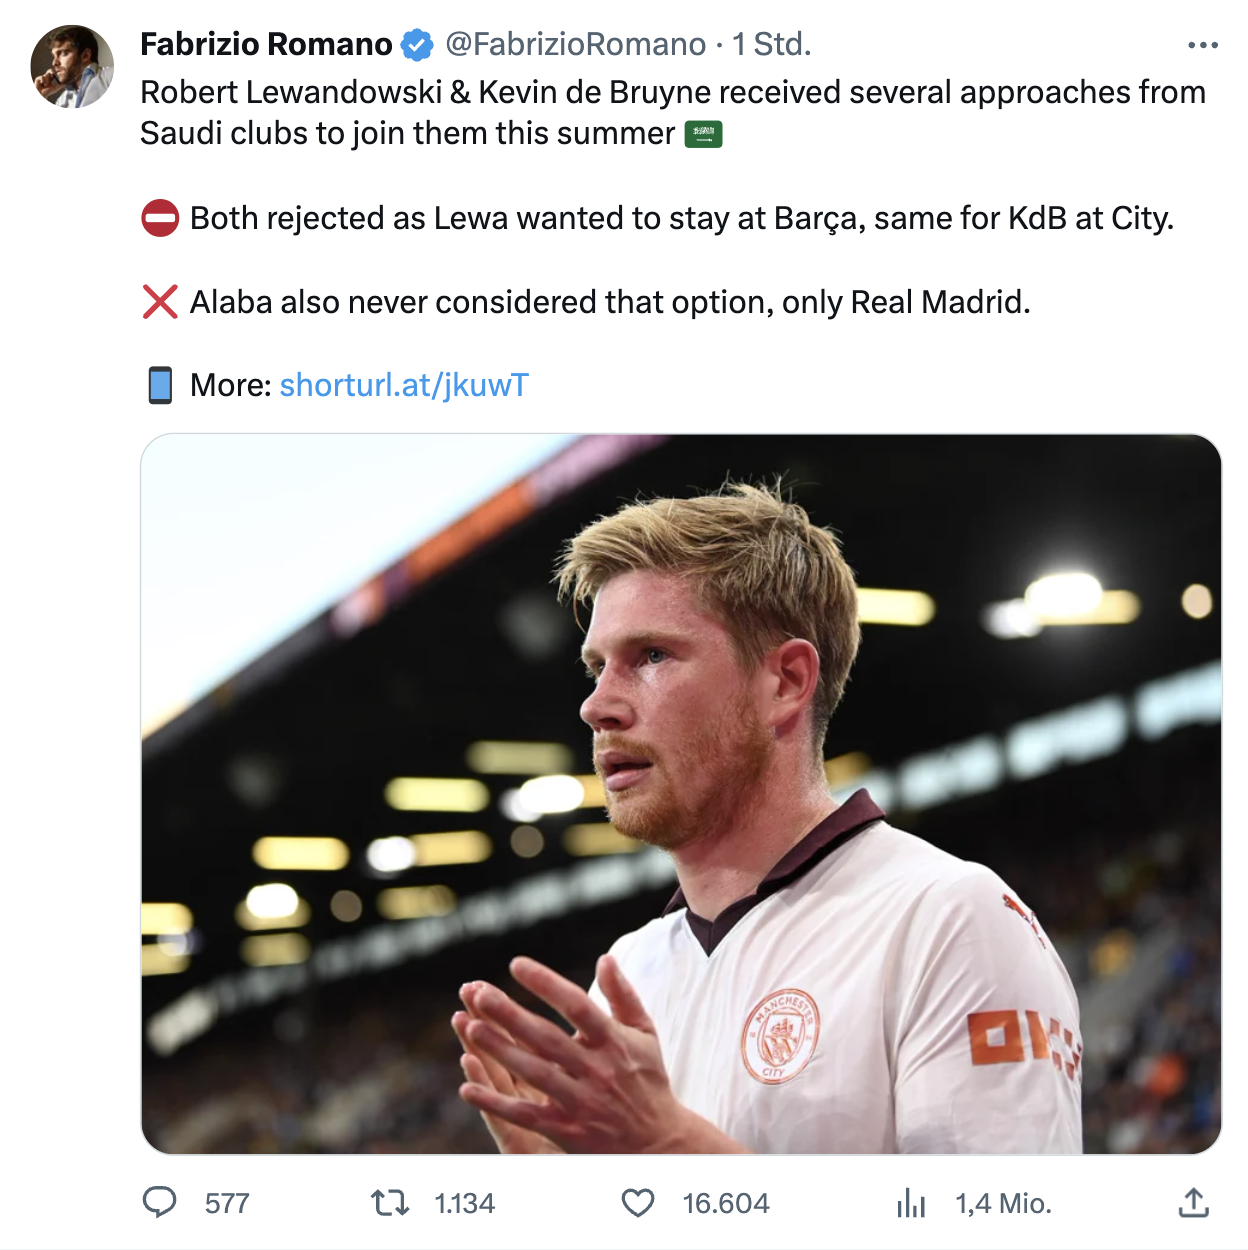The image size is (1248, 1250).
Task: Click the 1,4 Mio. views count
Action: 1003,1203
